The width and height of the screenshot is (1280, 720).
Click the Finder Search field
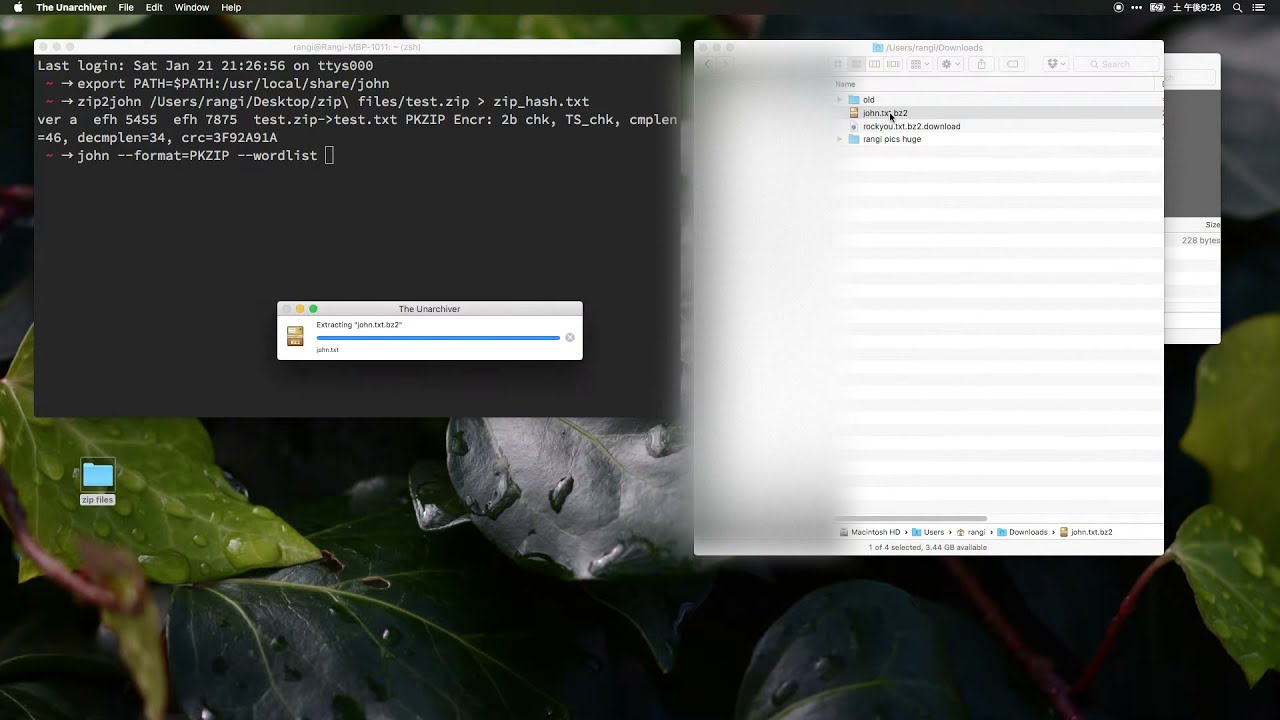(1116, 64)
